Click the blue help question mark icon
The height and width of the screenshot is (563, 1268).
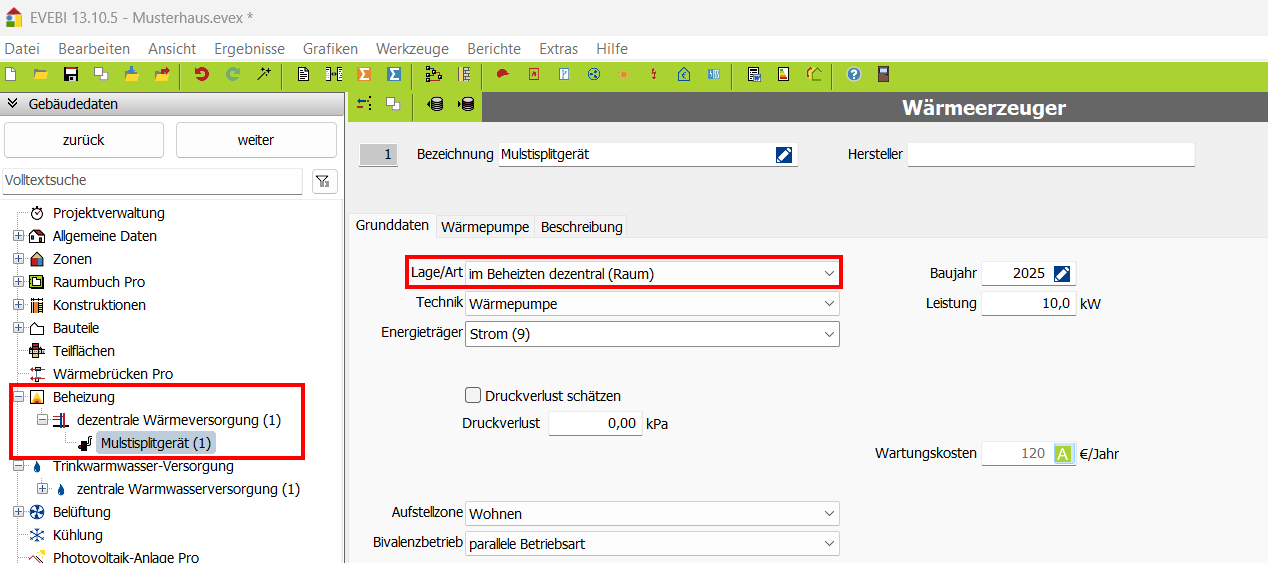[x=854, y=74]
